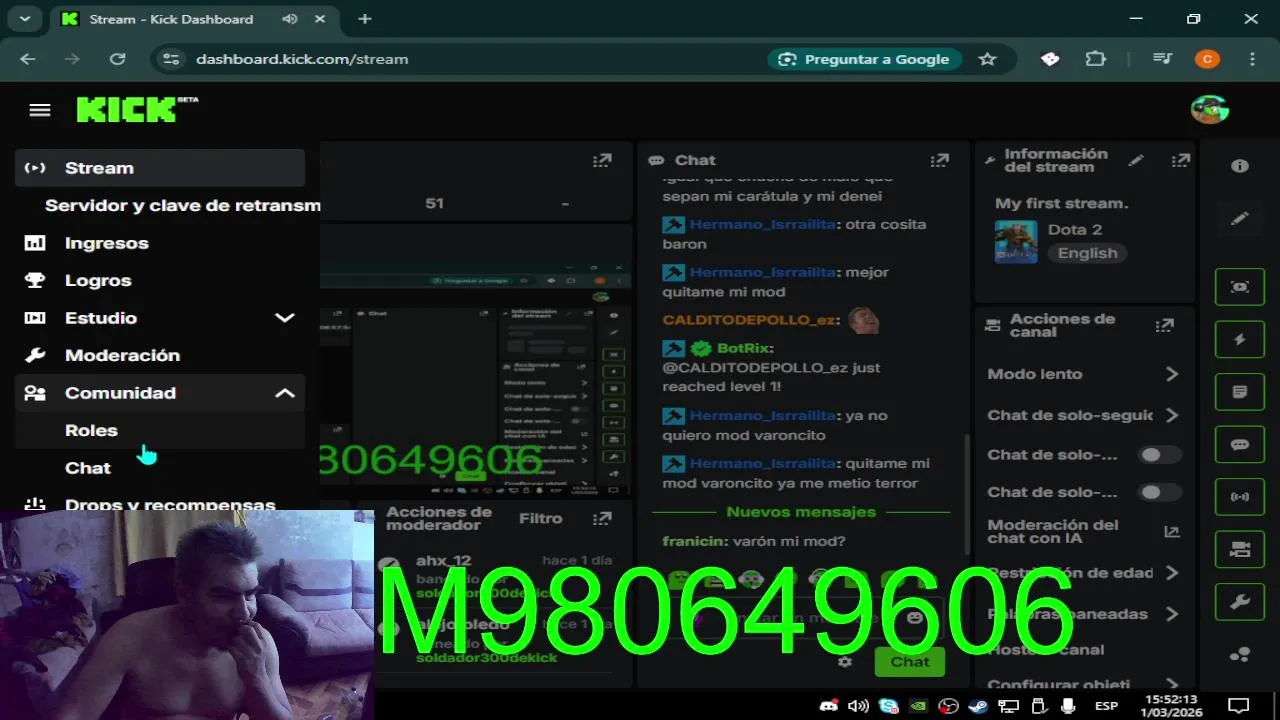Open the Chrome tab list dropdown
The height and width of the screenshot is (720, 1280).
coord(24,19)
